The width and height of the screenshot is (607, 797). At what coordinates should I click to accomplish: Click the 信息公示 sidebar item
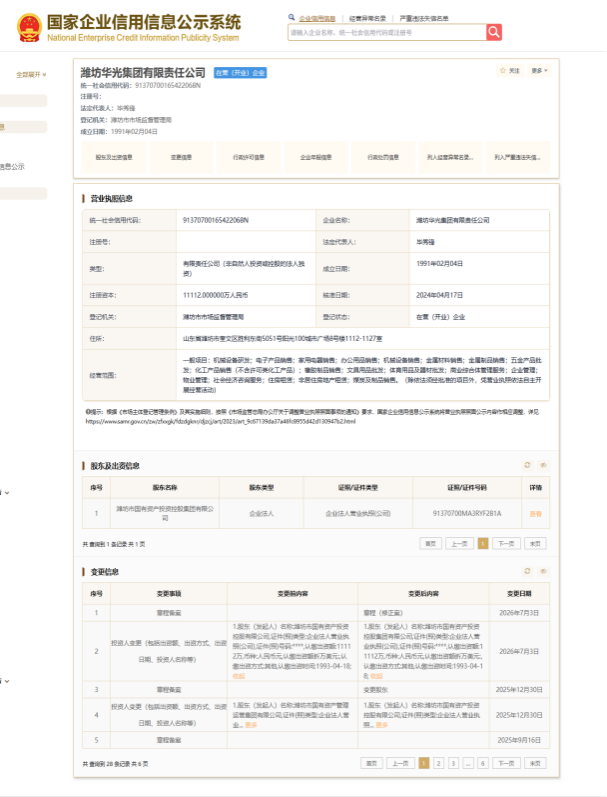point(12,167)
